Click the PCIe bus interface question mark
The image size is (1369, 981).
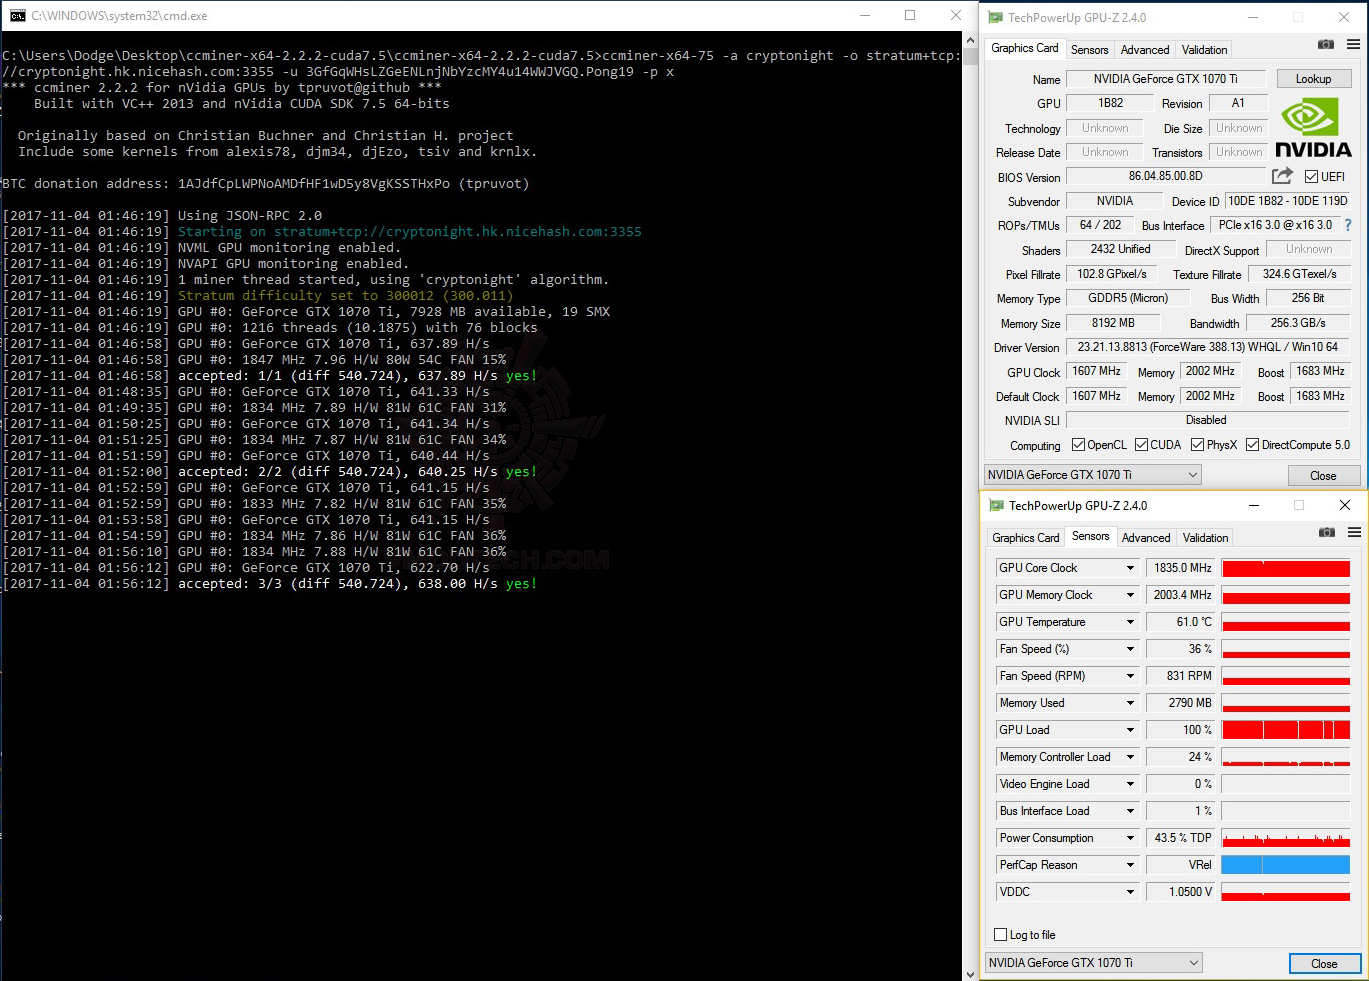click(x=1348, y=225)
